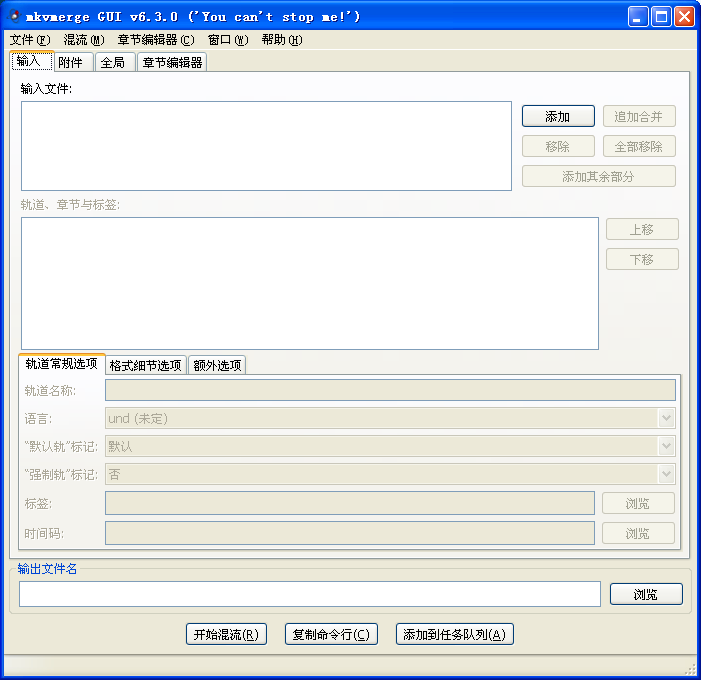Click the mkvmerge app icon in title bar

click(14, 16)
